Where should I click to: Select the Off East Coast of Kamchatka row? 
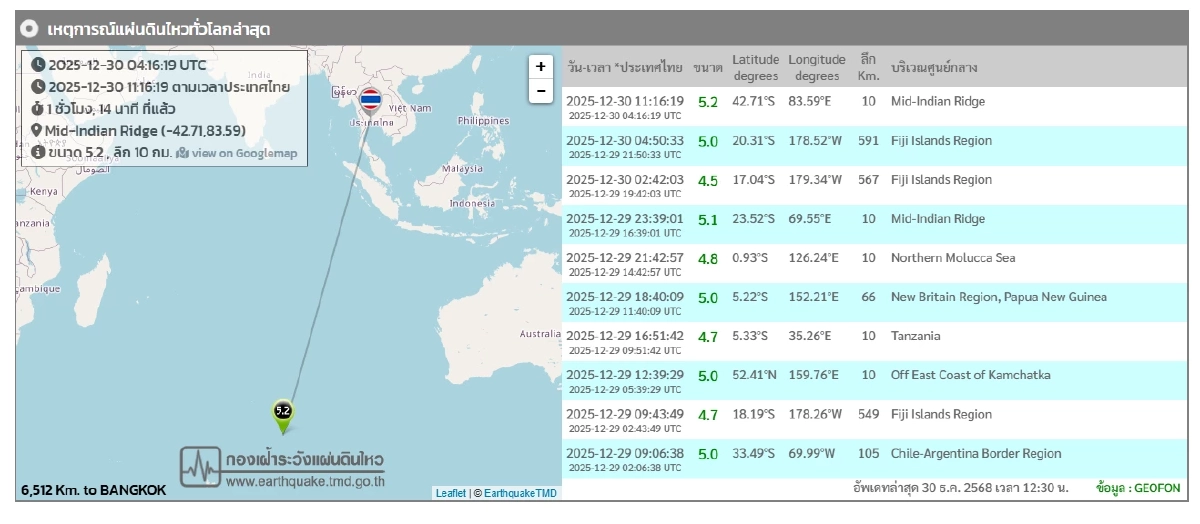(x=860, y=375)
